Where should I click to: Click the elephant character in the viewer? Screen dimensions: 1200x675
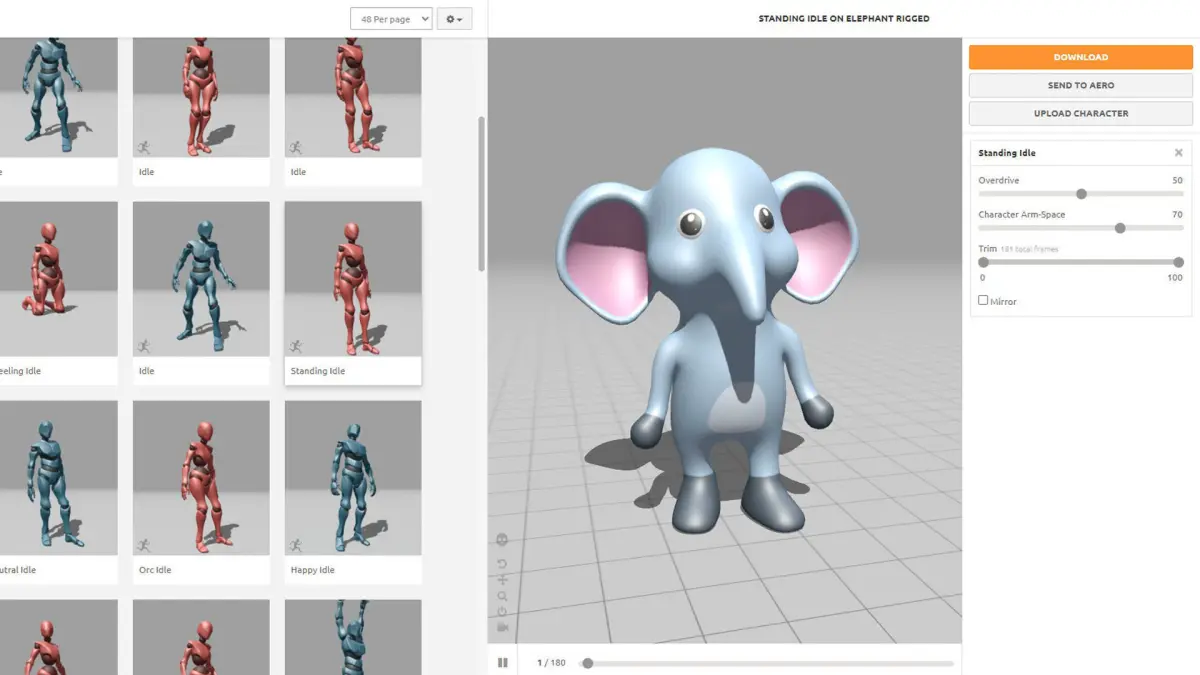709,340
